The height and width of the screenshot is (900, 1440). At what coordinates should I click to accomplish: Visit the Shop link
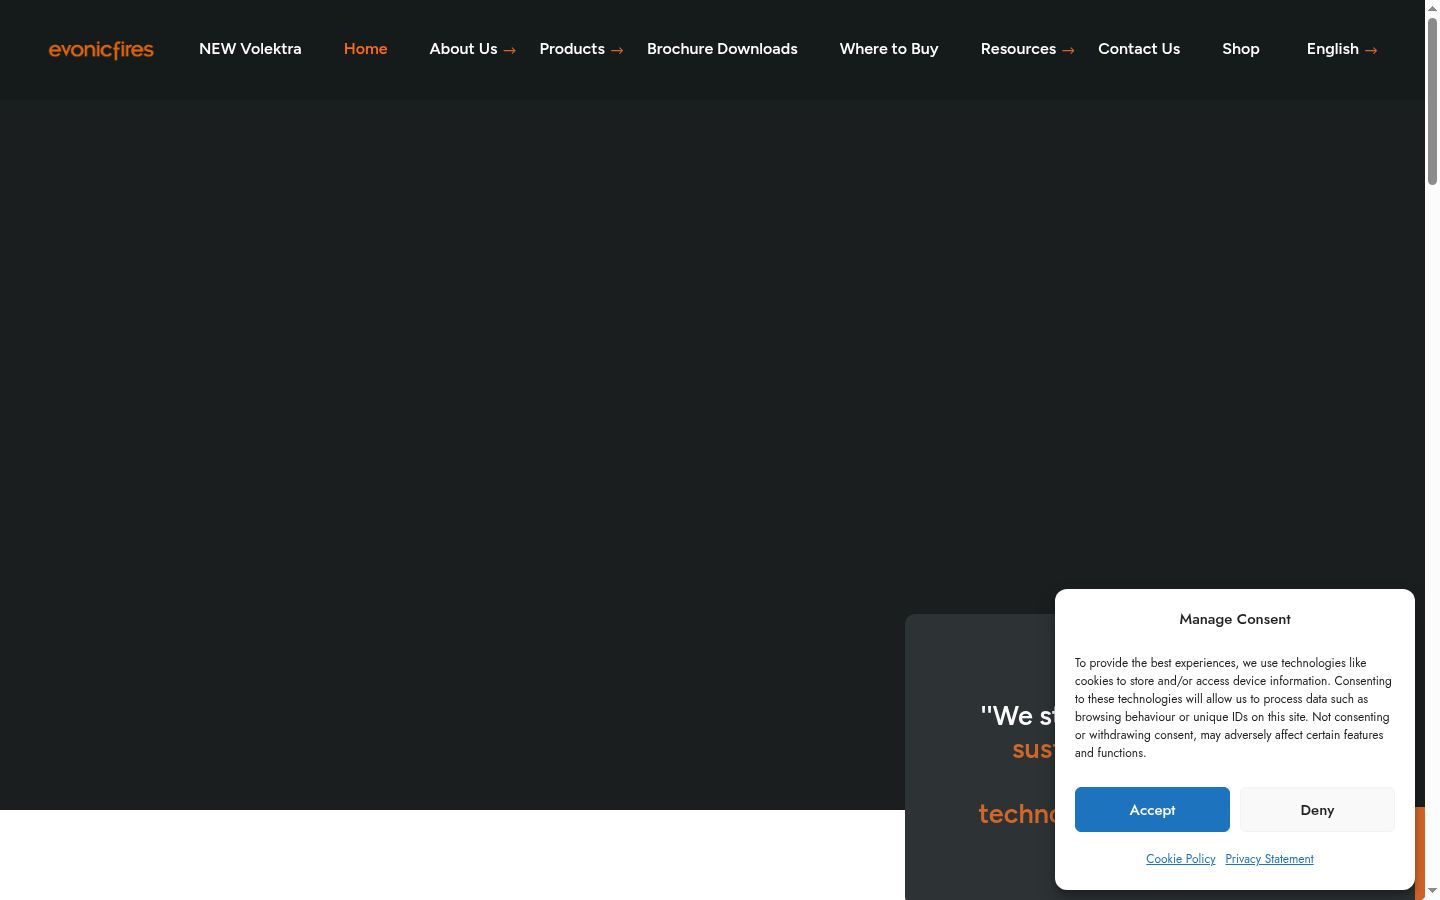[x=1241, y=49]
